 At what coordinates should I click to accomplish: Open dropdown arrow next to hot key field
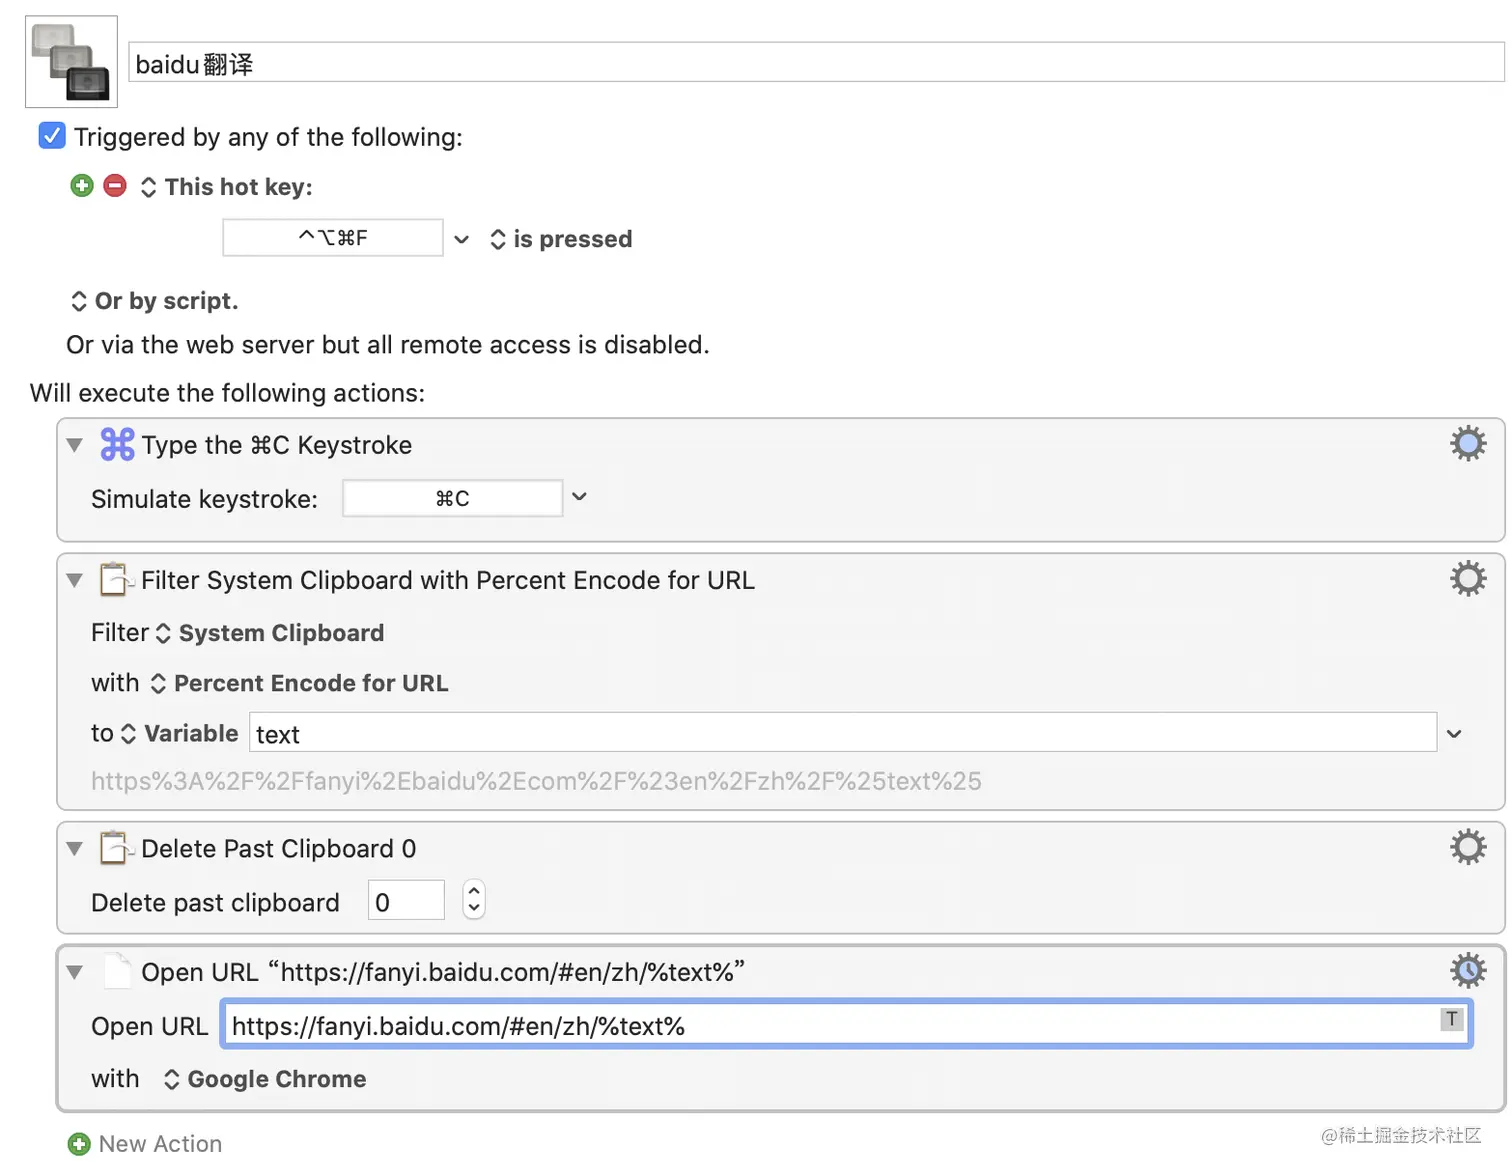point(461,239)
